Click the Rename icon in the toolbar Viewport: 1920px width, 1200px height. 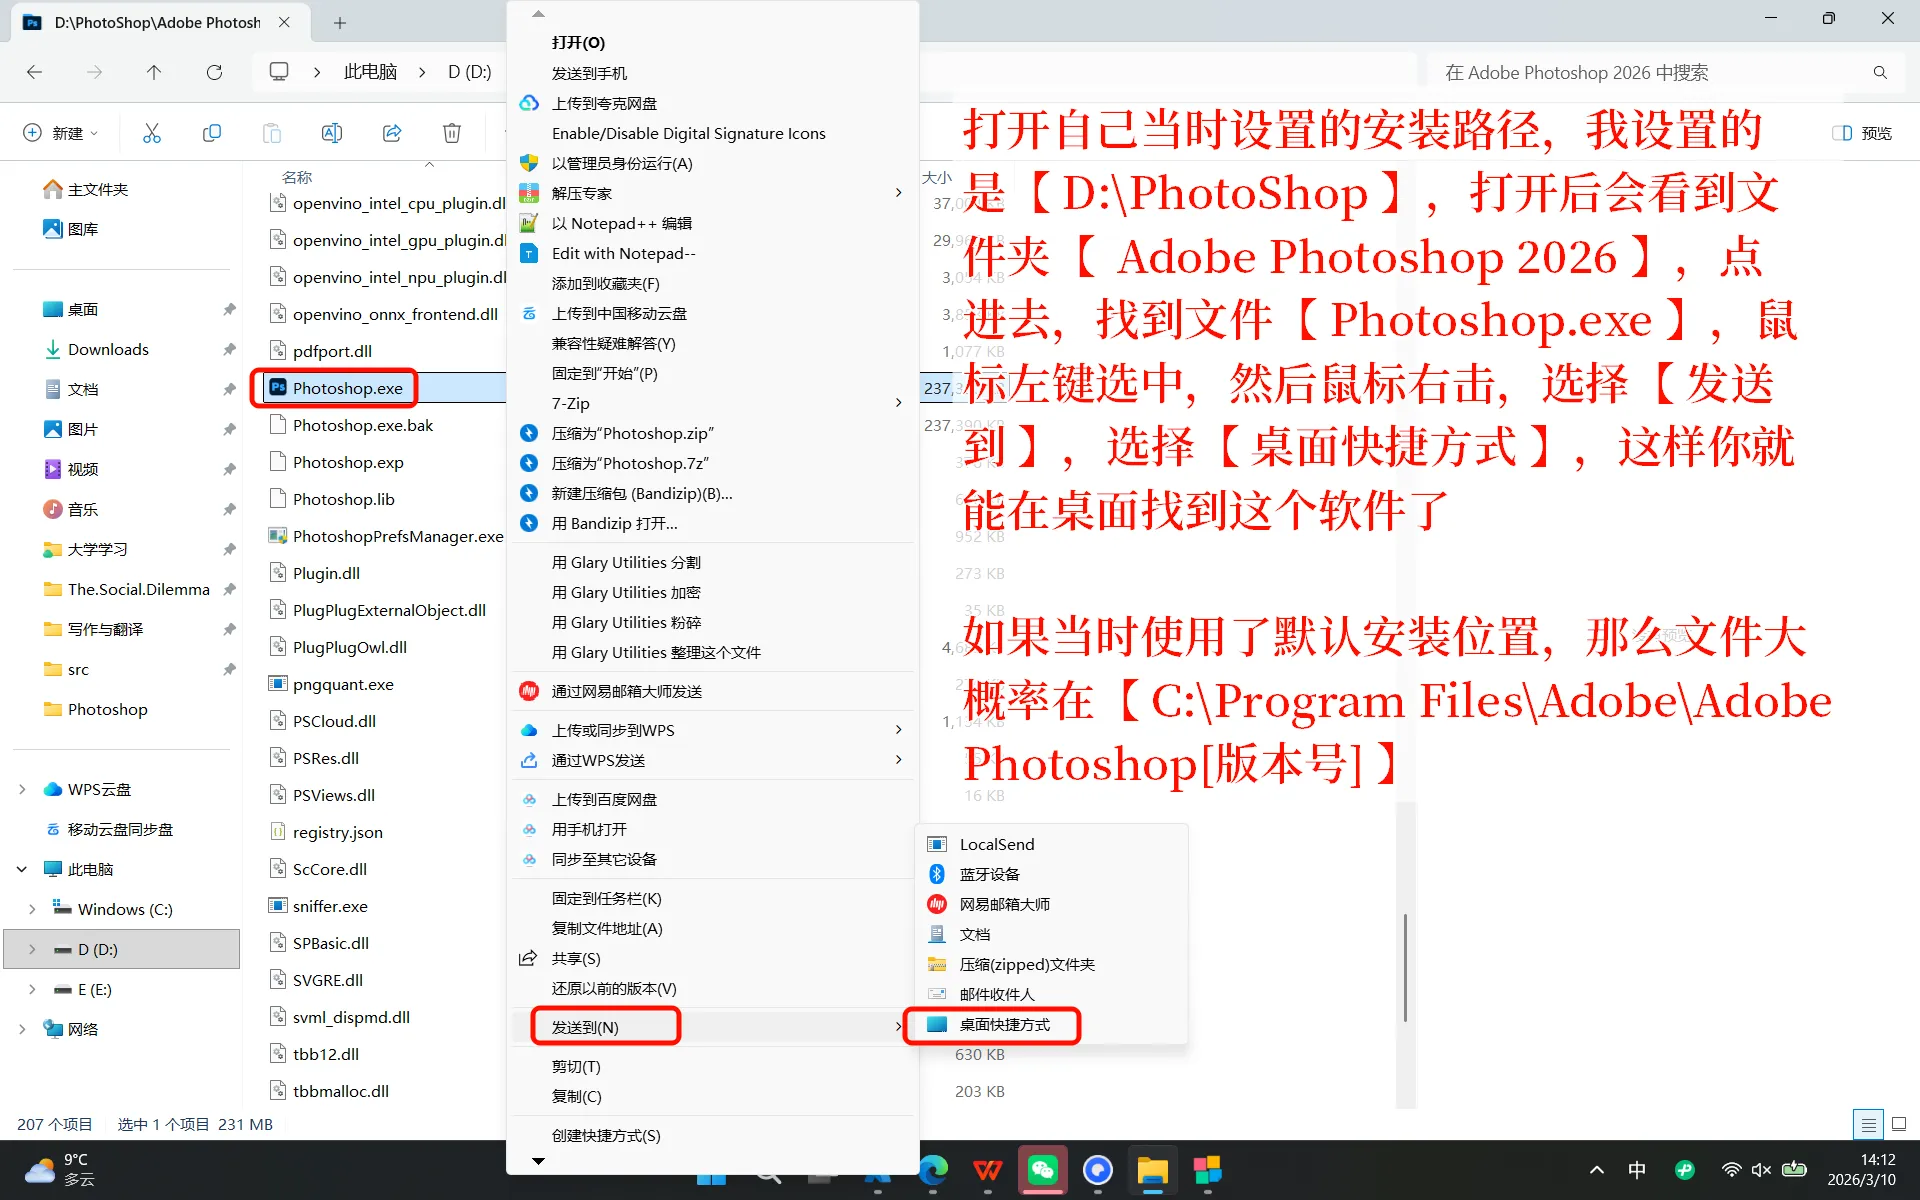coord(331,132)
